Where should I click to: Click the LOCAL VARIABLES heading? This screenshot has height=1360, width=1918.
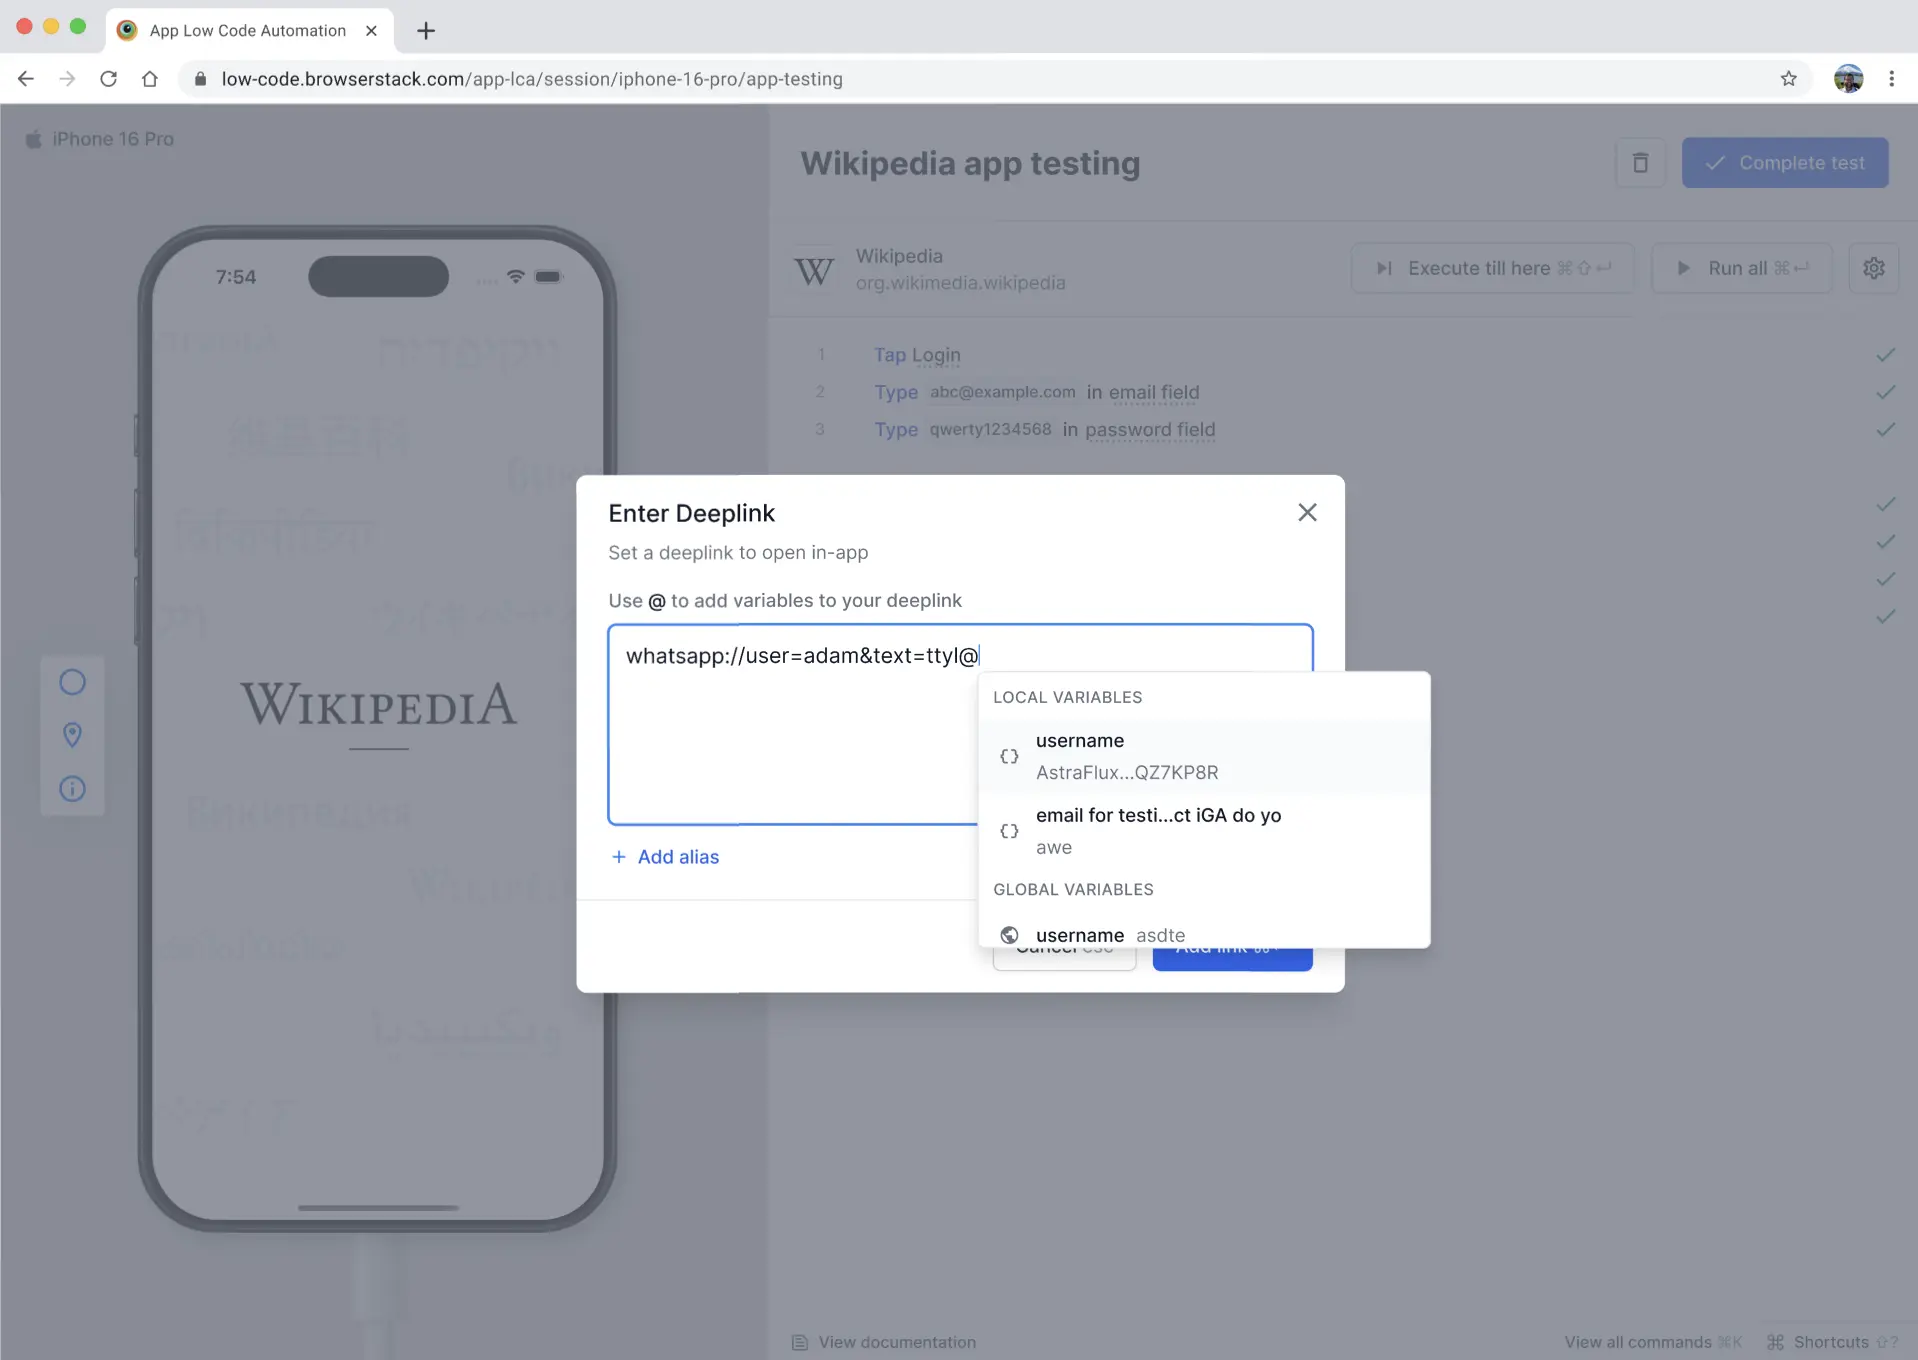[1067, 697]
